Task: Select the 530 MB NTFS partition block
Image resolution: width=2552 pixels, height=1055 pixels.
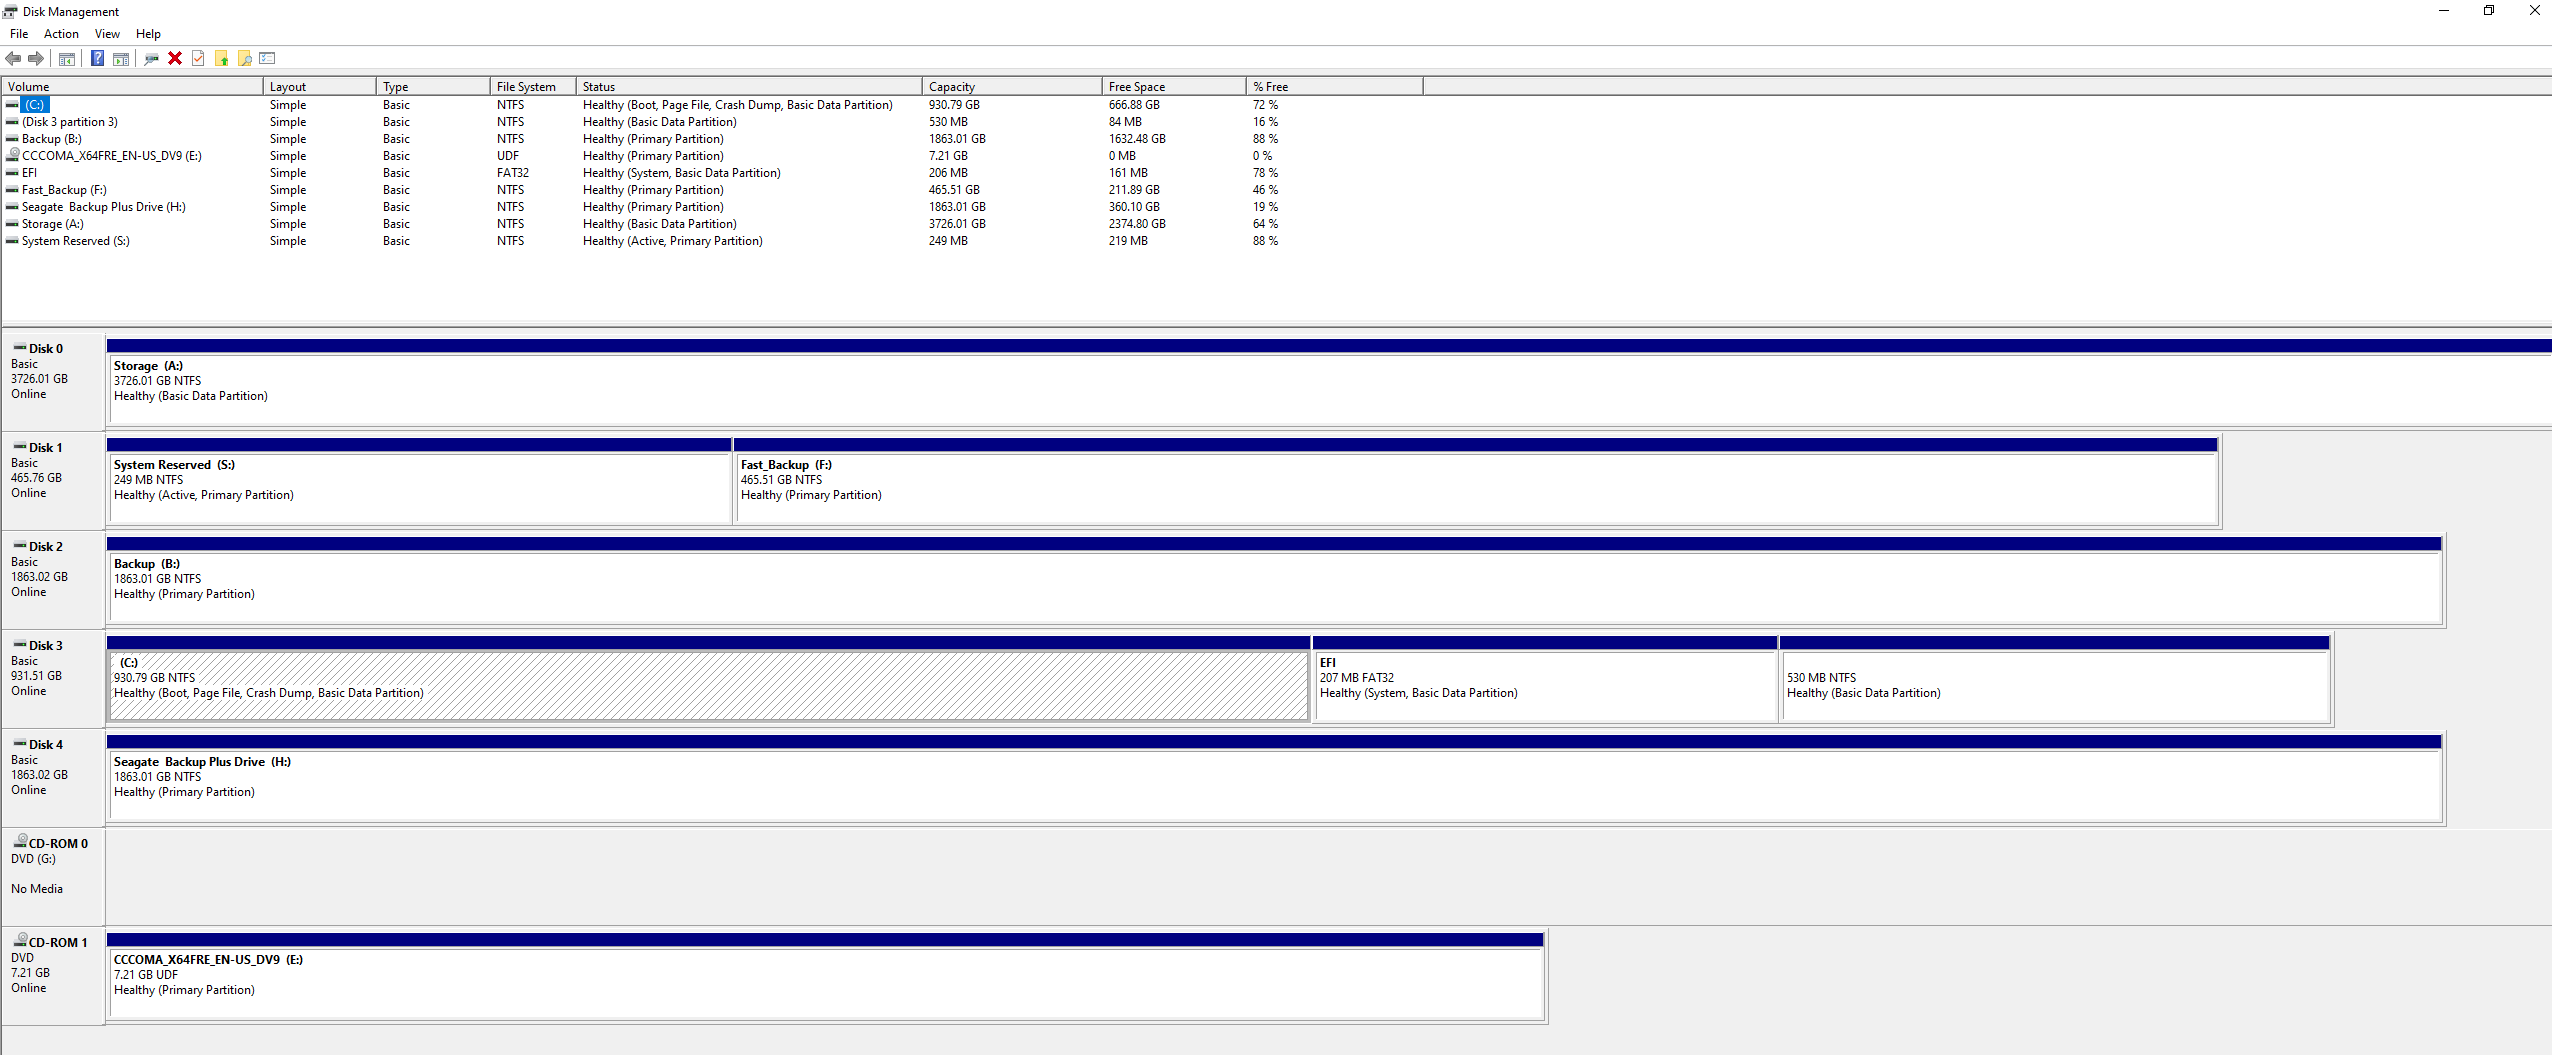Action: point(2055,678)
